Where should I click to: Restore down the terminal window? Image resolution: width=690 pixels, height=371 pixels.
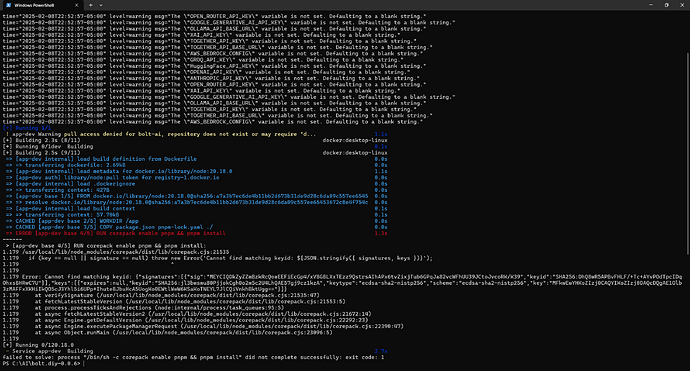tap(666, 5)
